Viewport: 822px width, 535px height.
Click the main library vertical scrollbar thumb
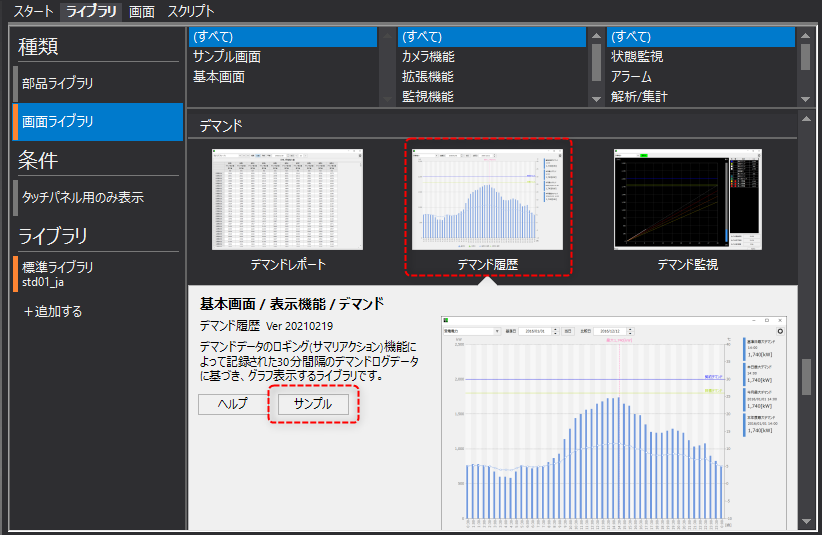805,378
